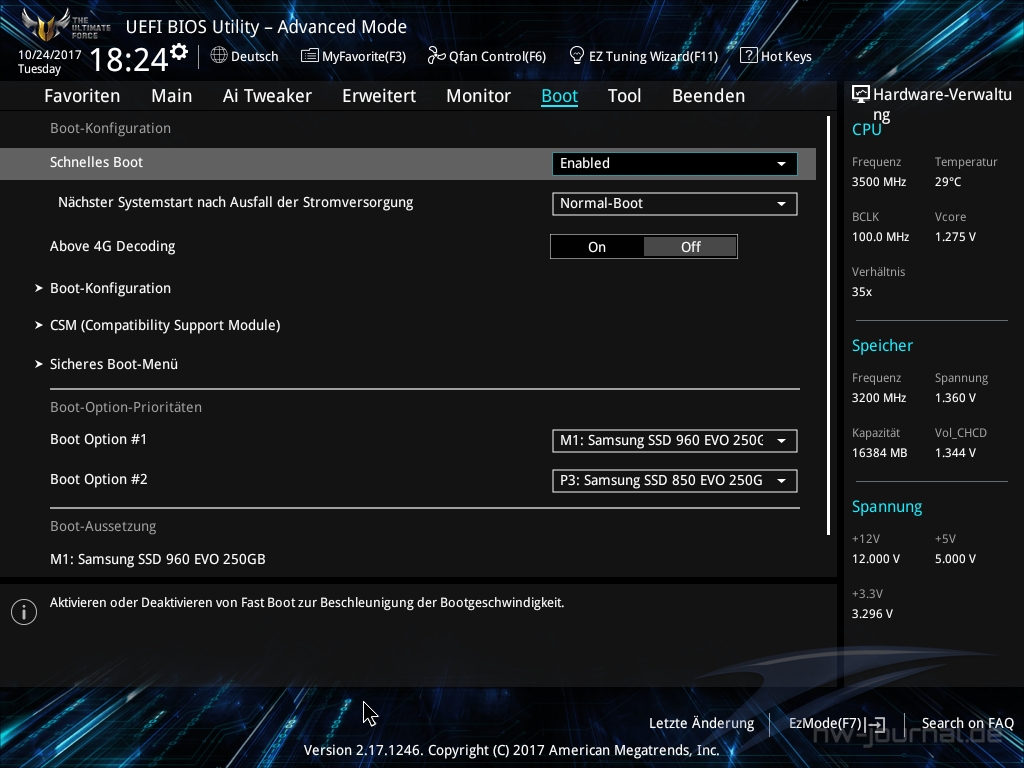1024x768 pixels.
Task: Expand the Boot-Konfiguration submenu
Action: coord(110,288)
